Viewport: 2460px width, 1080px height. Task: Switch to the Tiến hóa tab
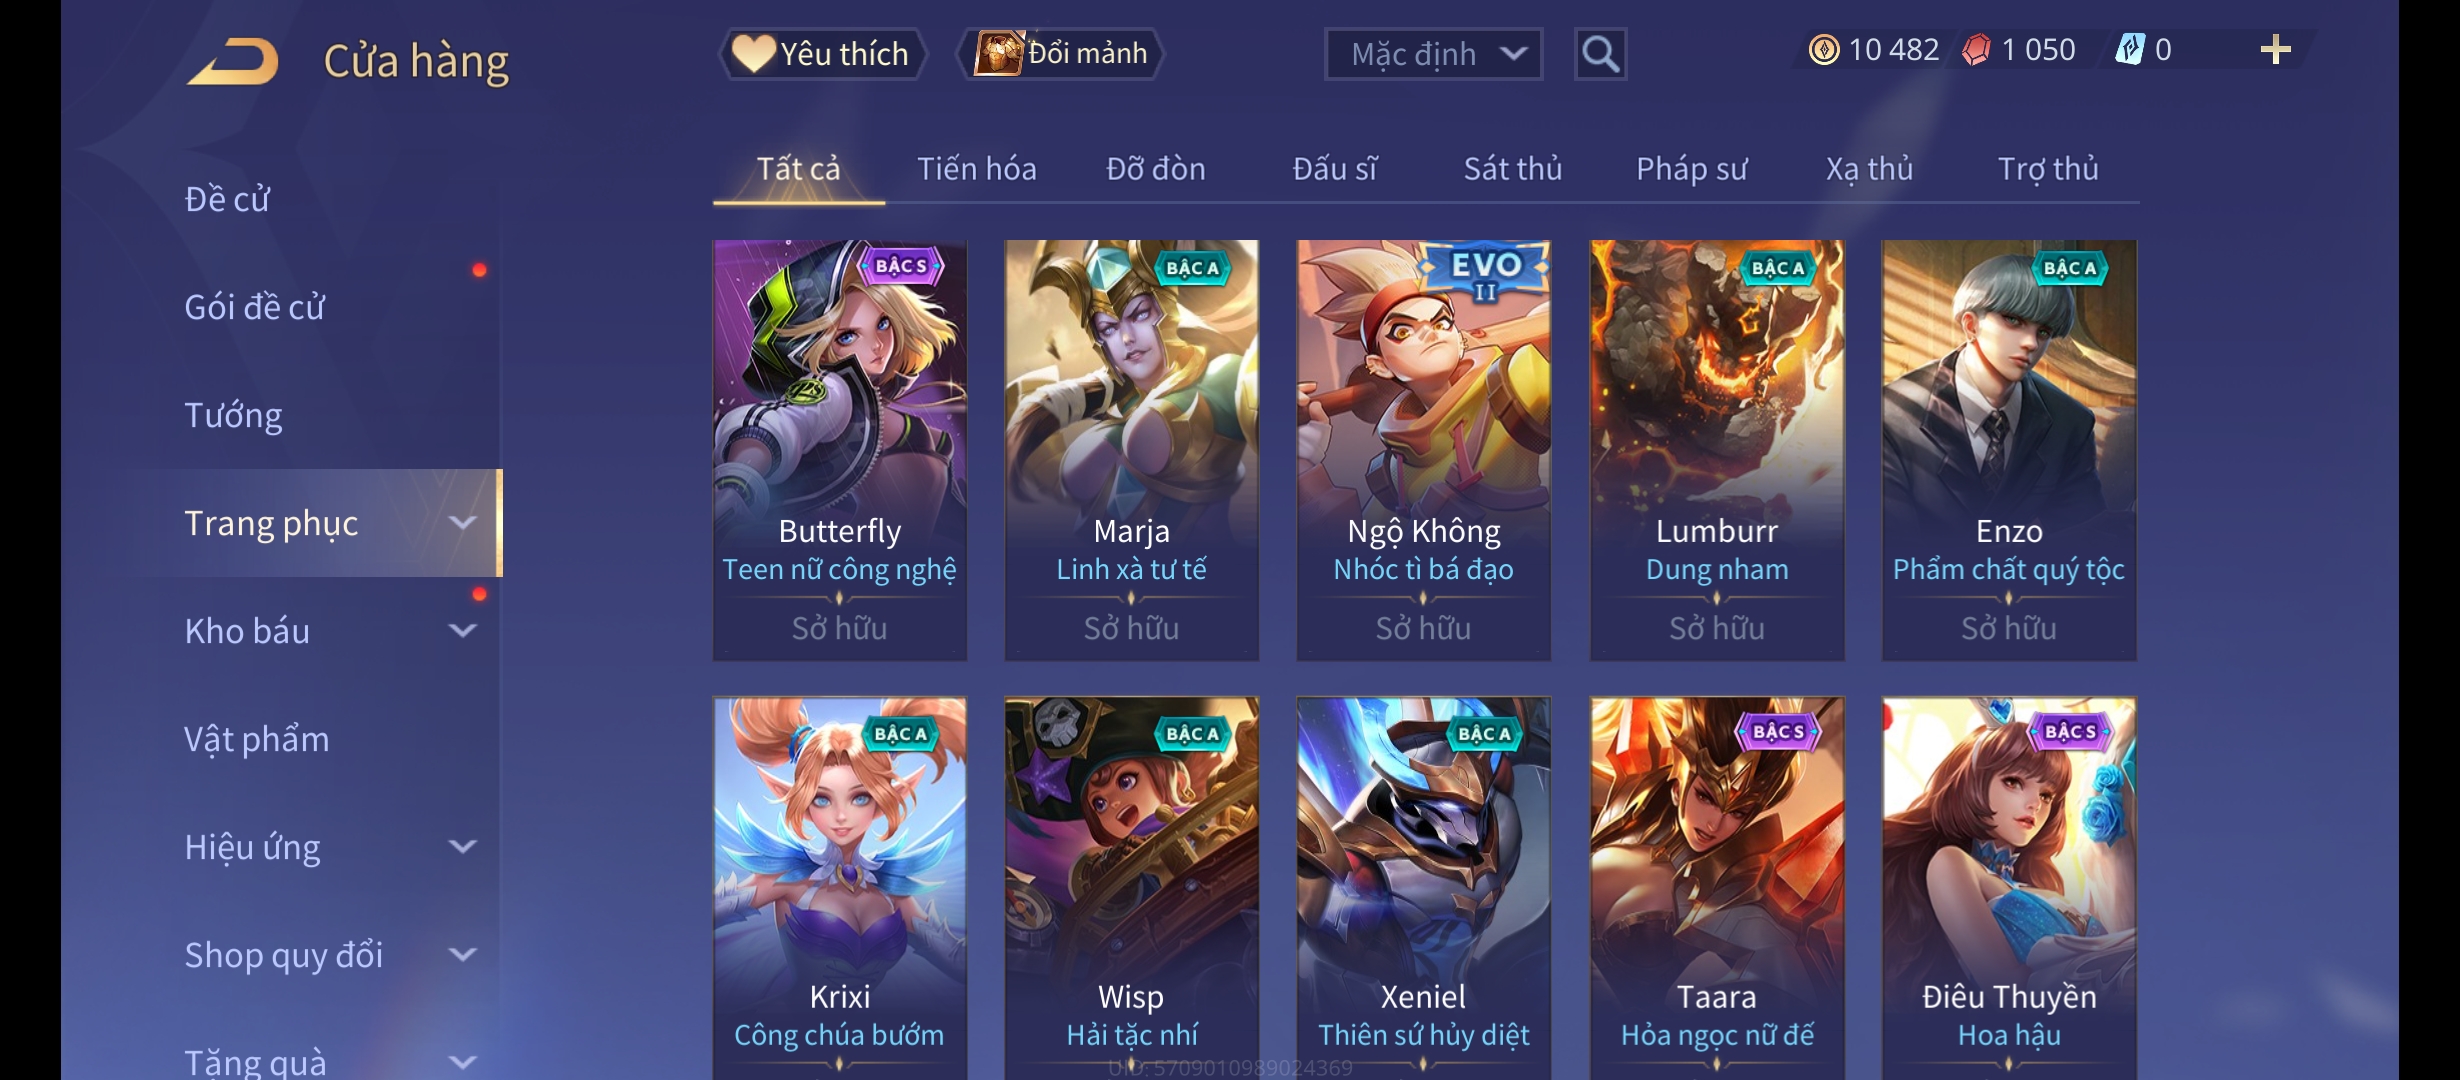[x=977, y=169]
